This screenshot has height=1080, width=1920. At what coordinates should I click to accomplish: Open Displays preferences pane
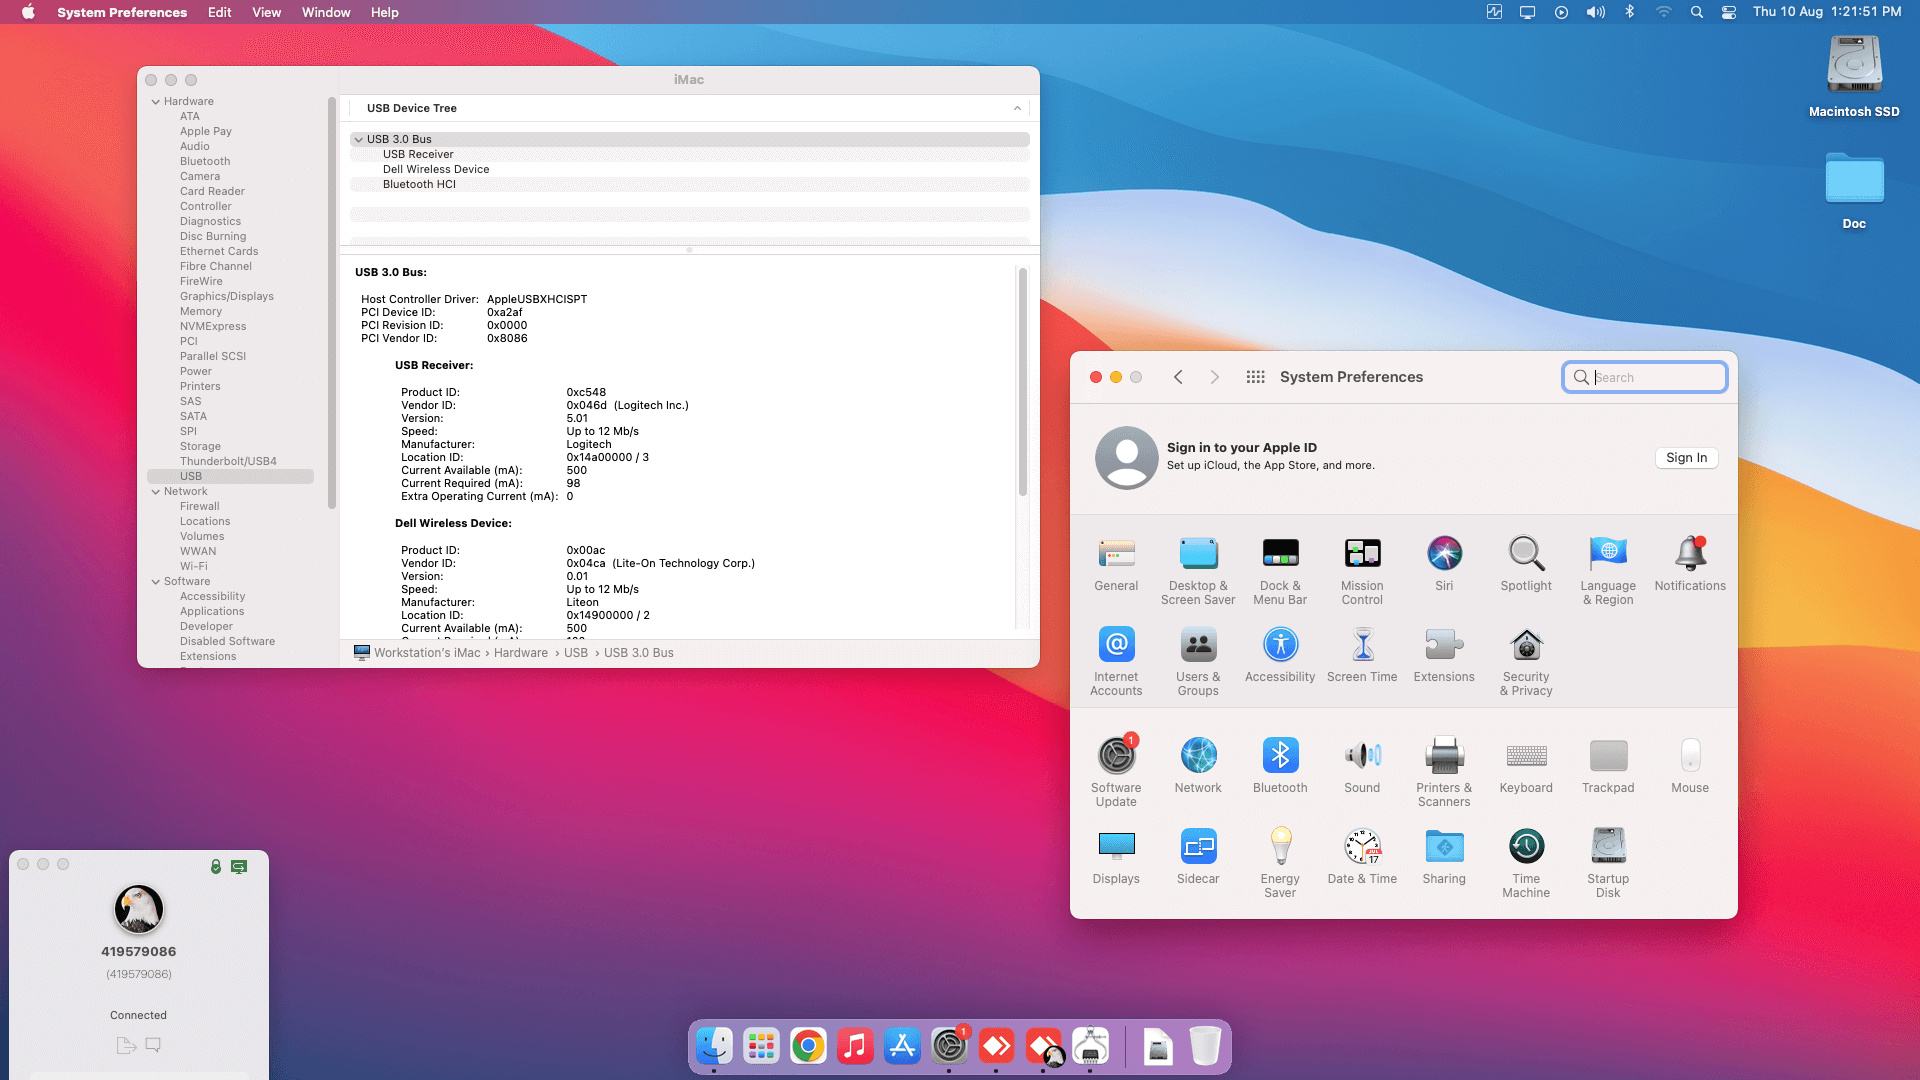(x=1116, y=857)
